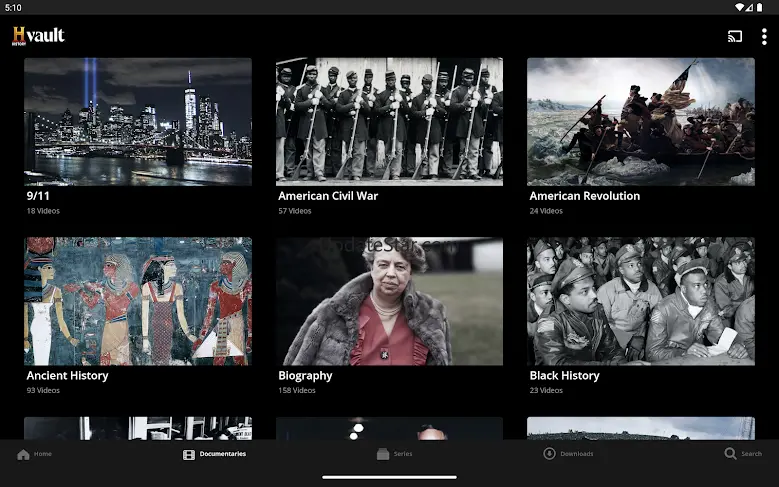This screenshot has height=487, width=779.
Task: Go to the Series tab label
Action: [403, 454]
